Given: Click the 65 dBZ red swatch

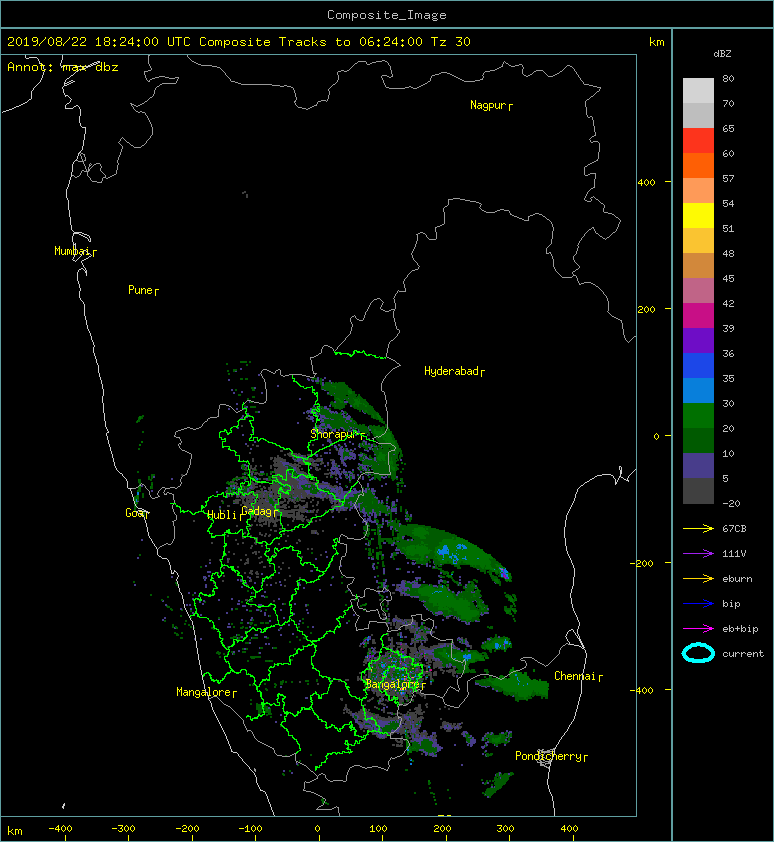Looking at the screenshot, I should pyautogui.click(x=698, y=140).
